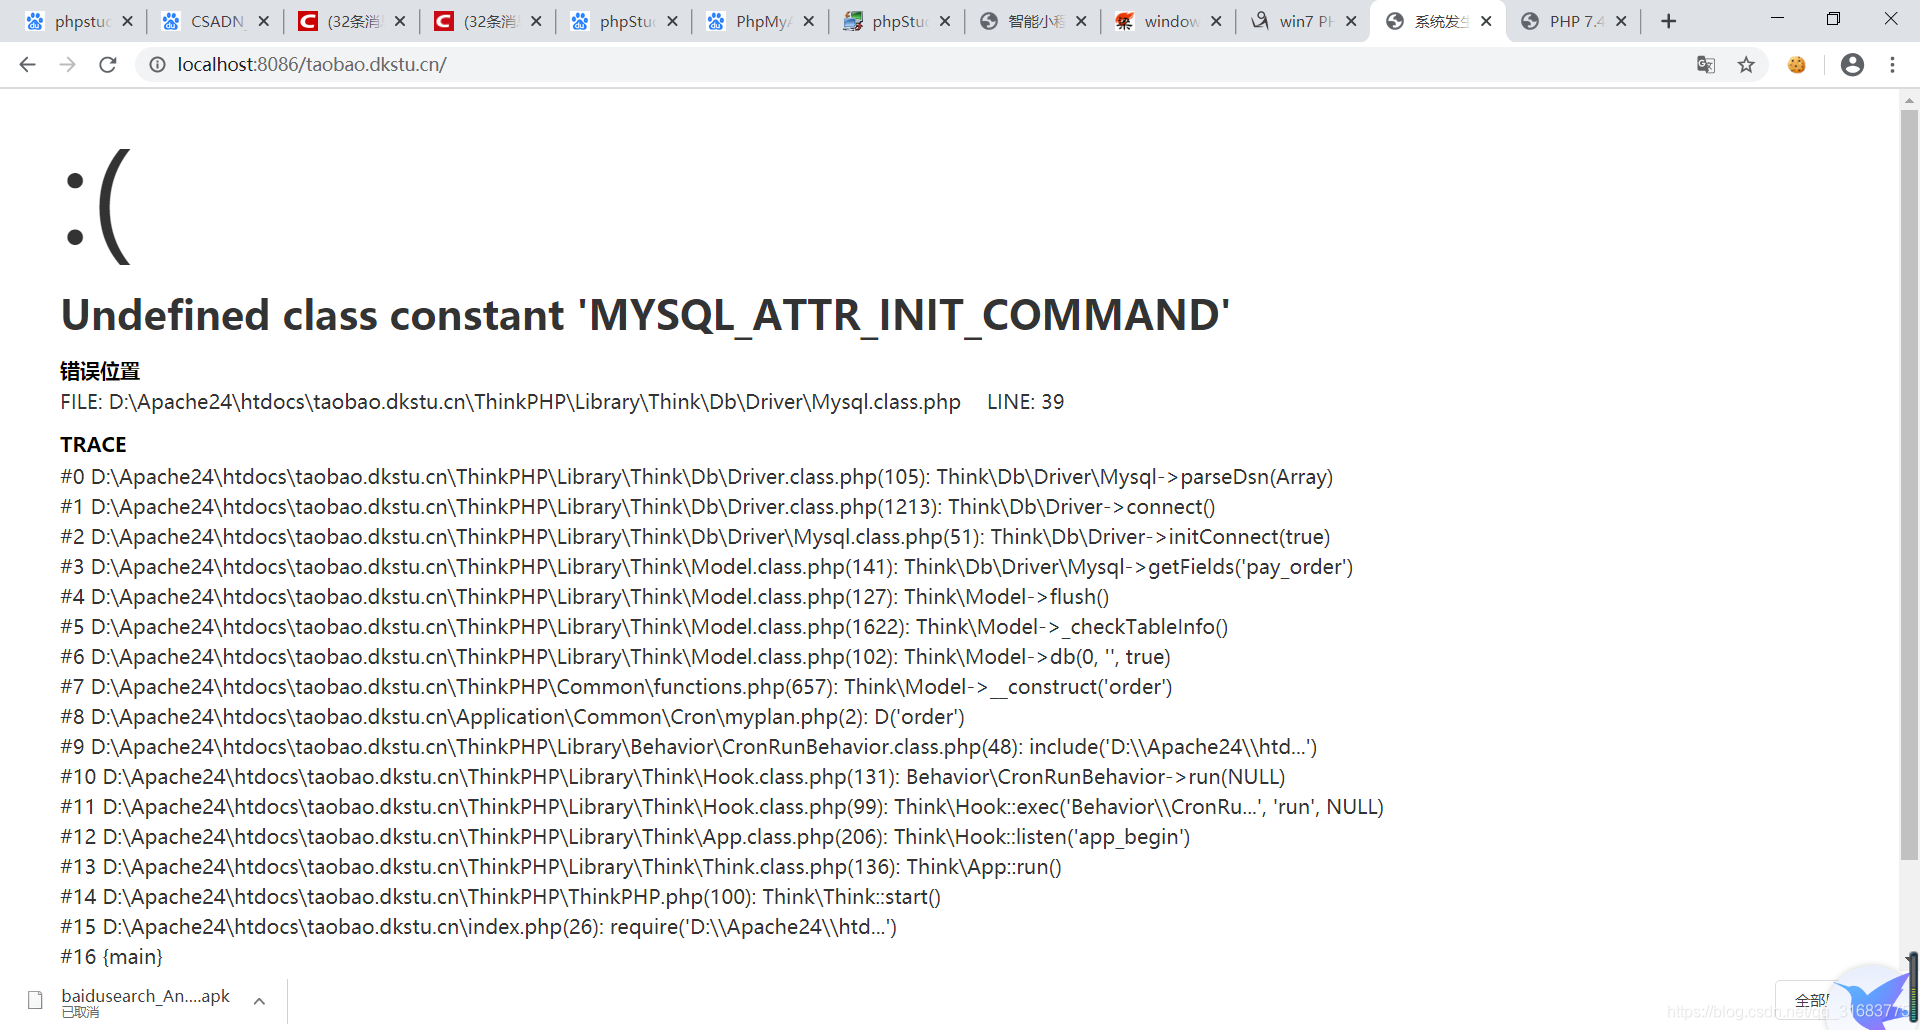
Task: Click the site info icon beside the URL
Action: 157,64
